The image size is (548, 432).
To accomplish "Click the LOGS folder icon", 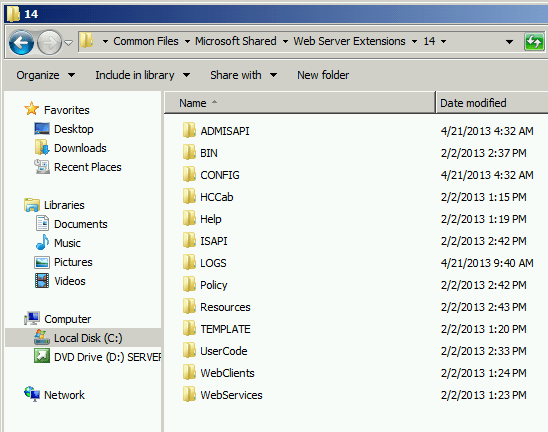I will 189,262.
